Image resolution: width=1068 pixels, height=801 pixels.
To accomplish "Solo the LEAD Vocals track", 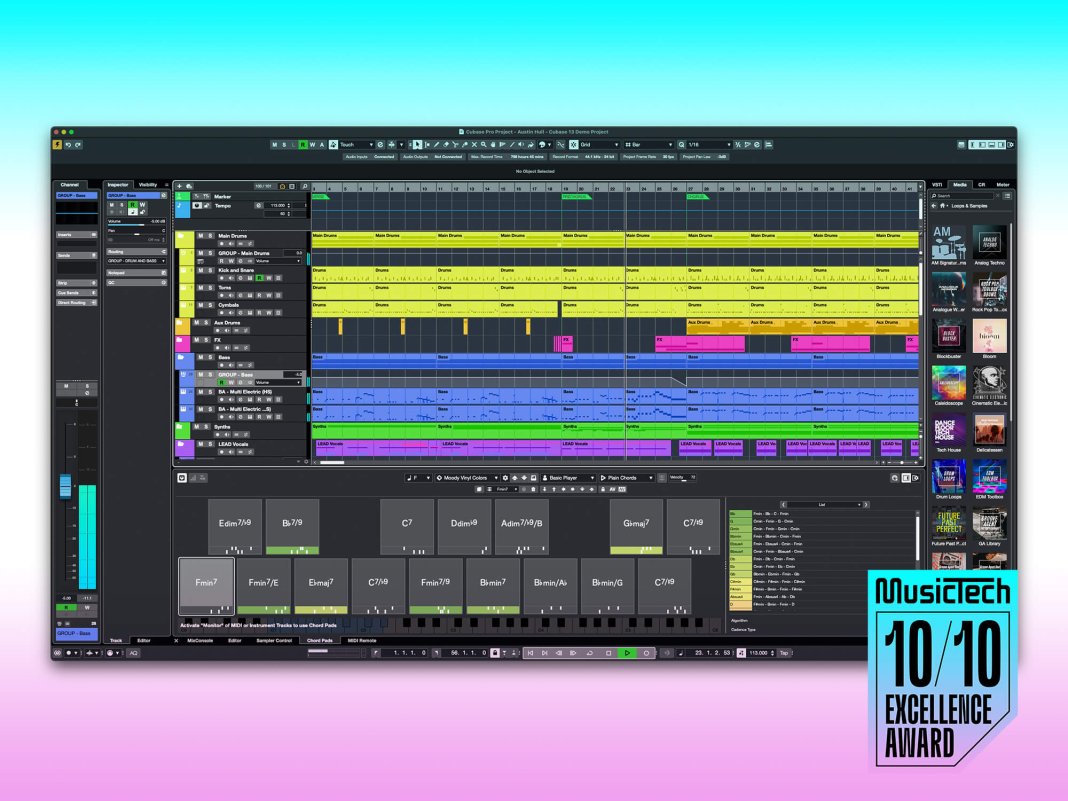I will pyautogui.click(x=211, y=443).
